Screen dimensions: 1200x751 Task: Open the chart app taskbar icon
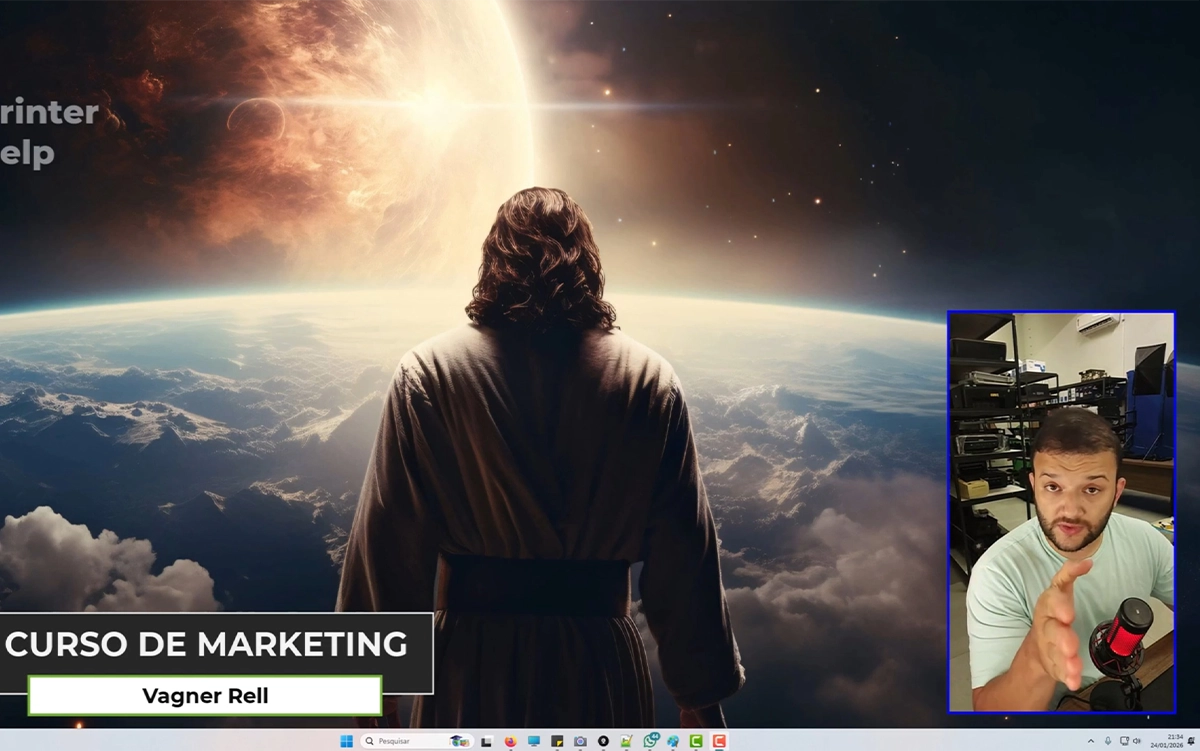click(626, 741)
